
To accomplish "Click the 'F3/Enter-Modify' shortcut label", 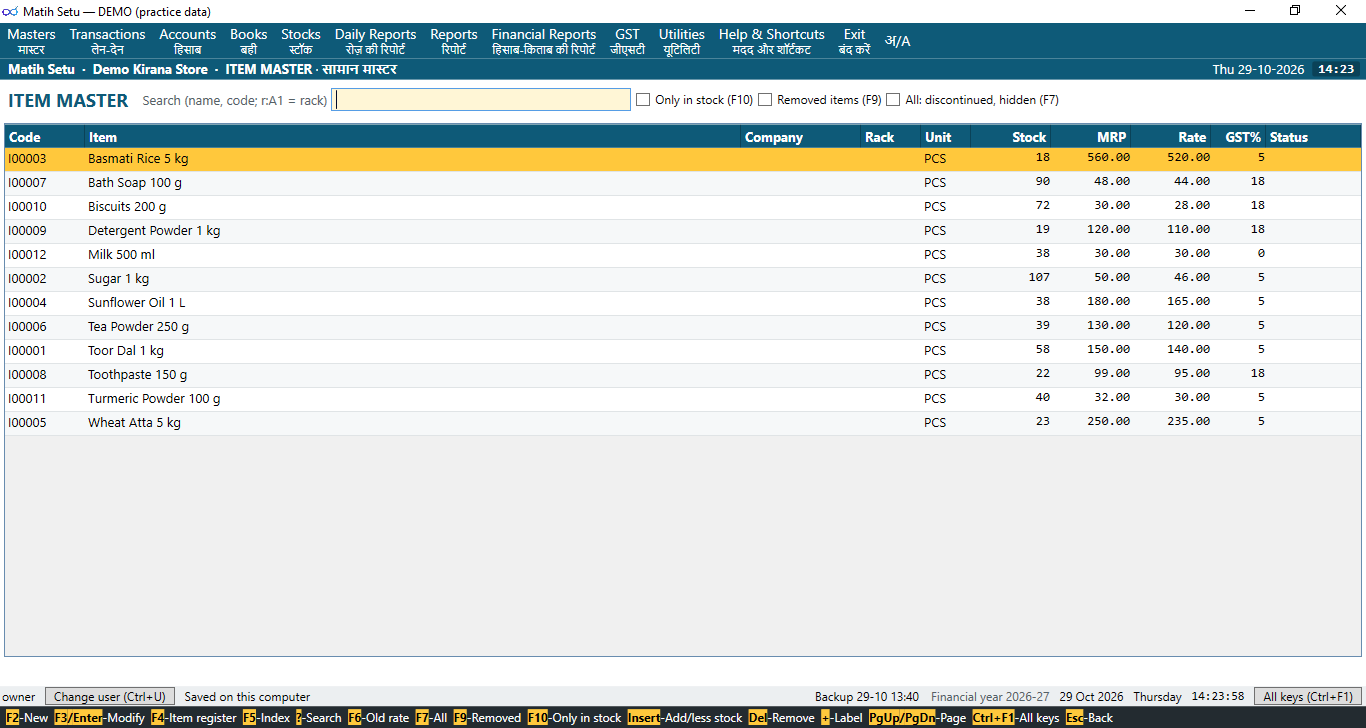I will pos(99,718).
